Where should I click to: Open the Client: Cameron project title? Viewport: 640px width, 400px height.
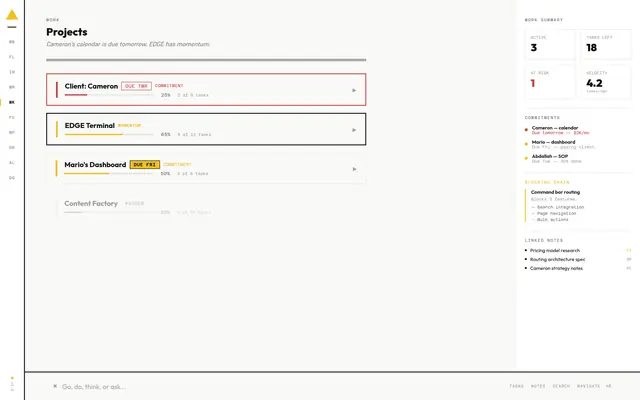[91, 86]
